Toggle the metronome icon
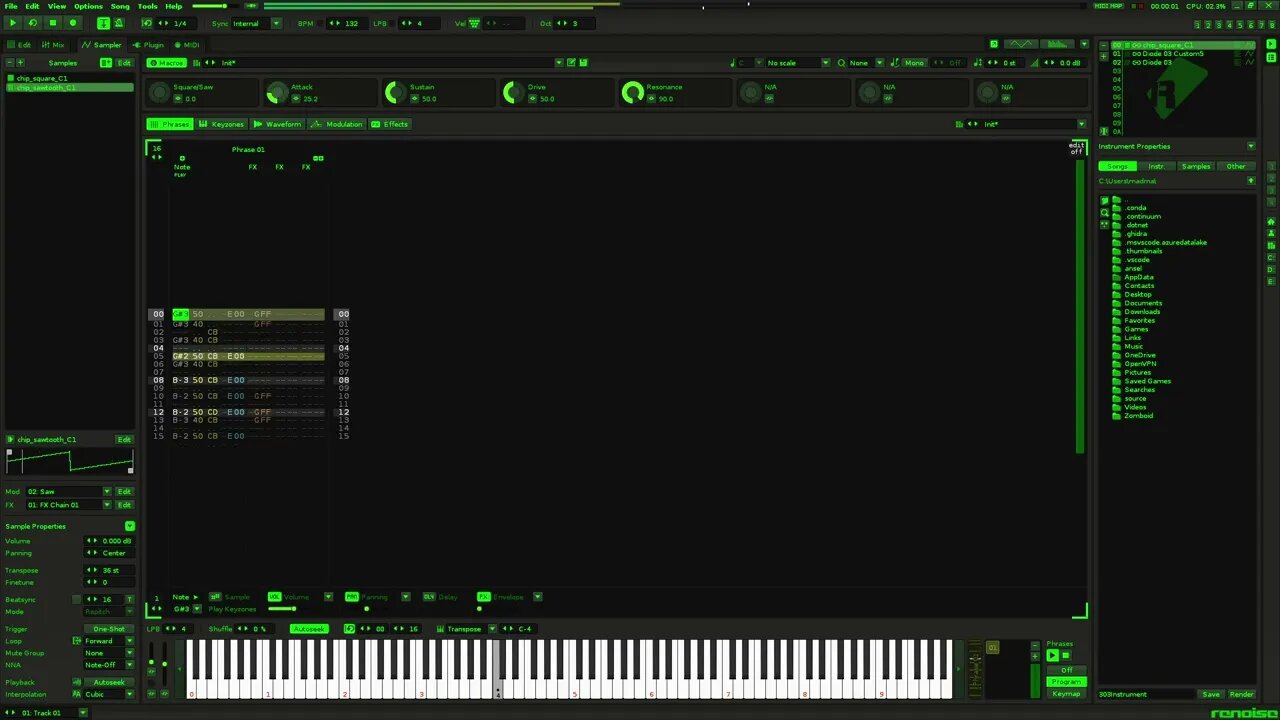The width and height of the screenshot is (1280, 720). 118,23
